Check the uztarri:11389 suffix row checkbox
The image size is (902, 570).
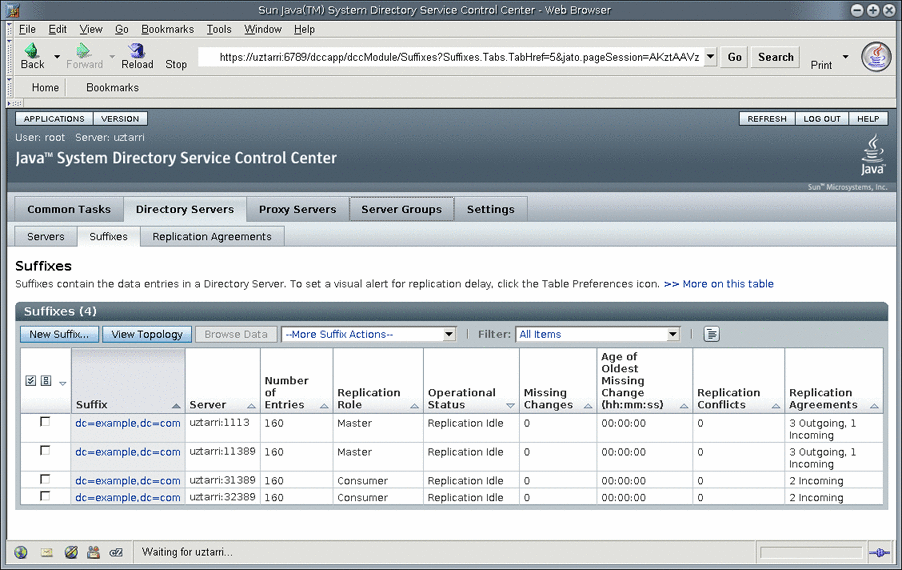pos(45,450)
